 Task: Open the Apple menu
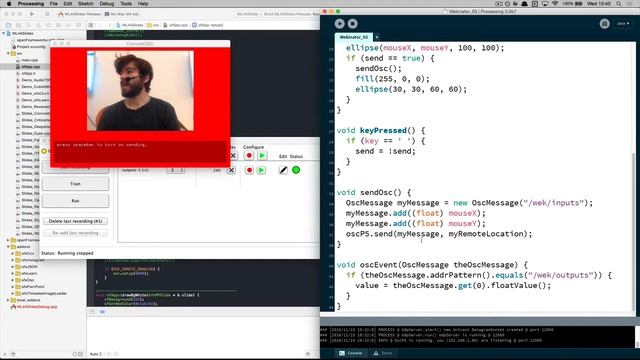(9, 4)
